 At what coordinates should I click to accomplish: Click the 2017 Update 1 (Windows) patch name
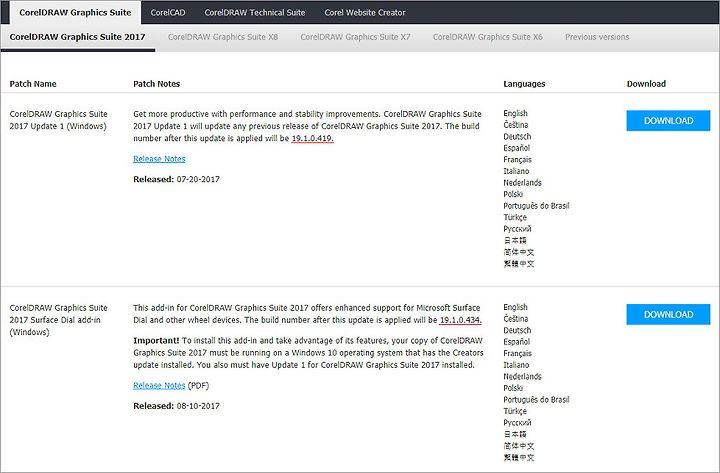58,120
